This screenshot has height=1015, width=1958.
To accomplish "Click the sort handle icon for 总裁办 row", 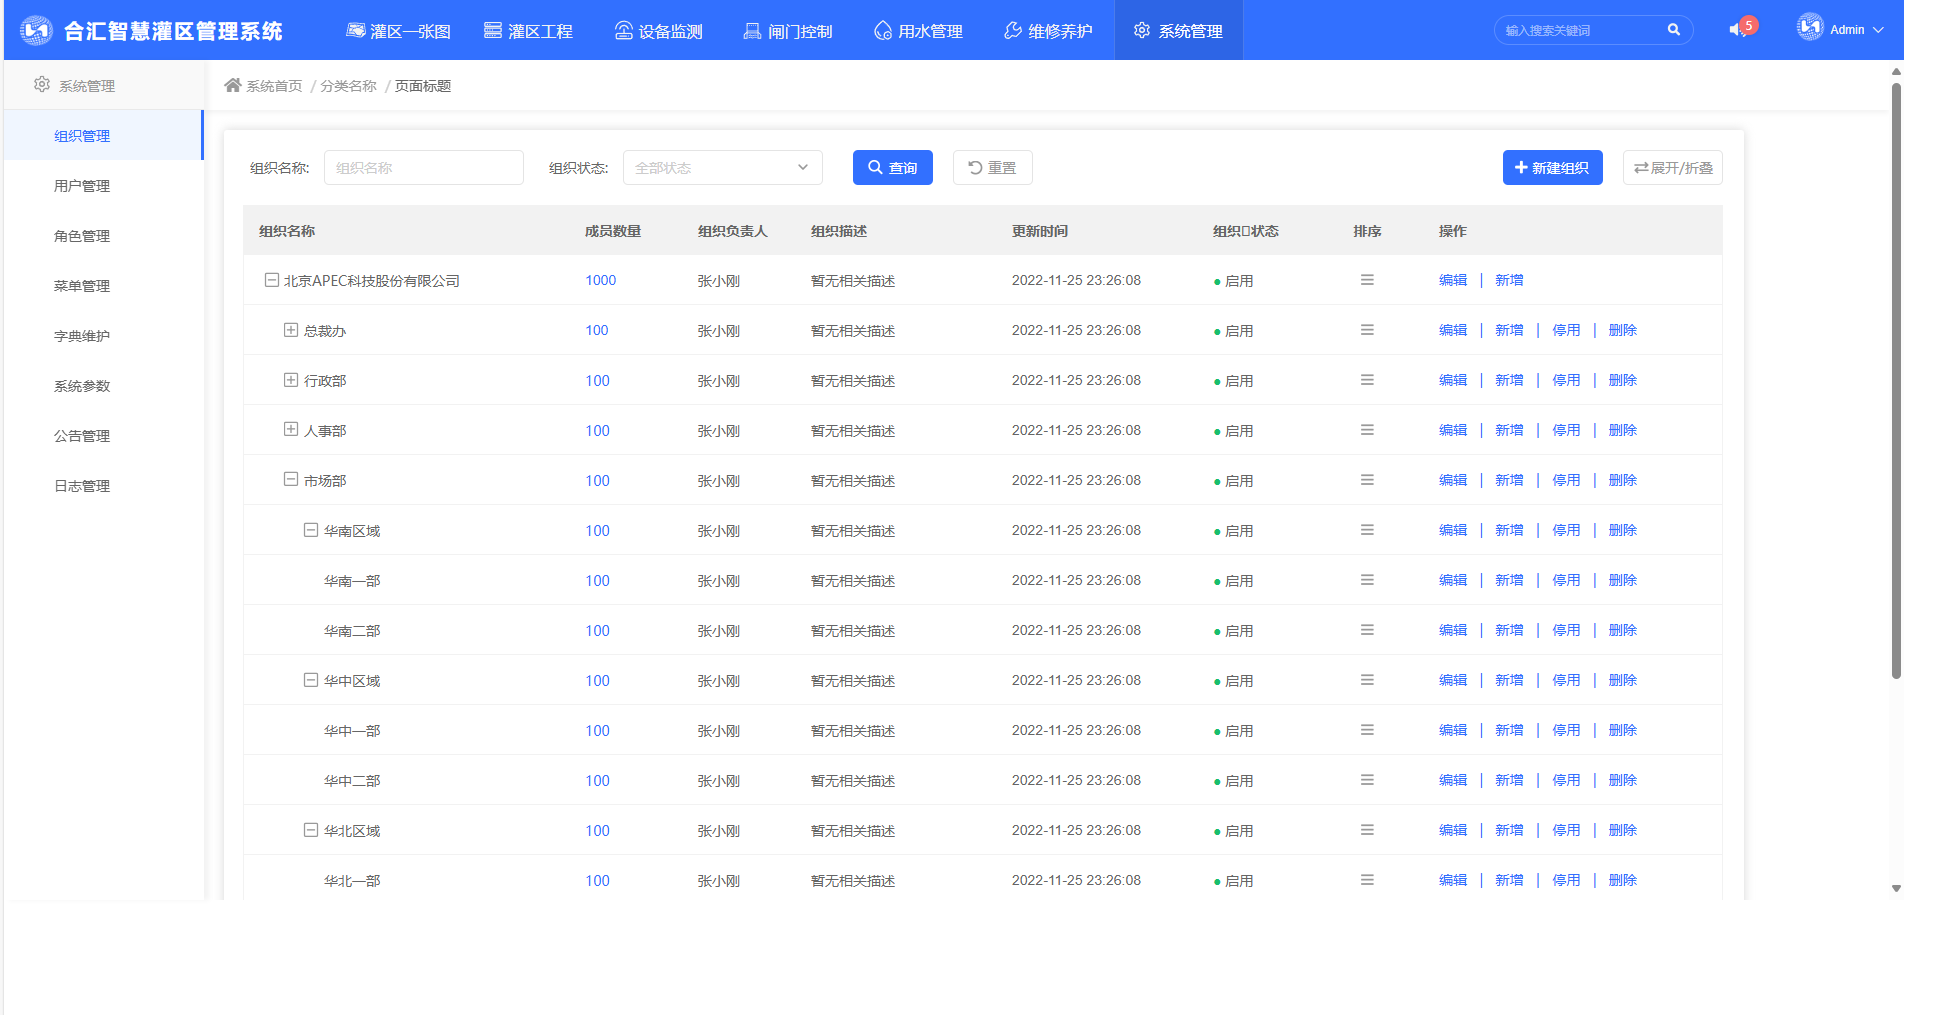I will tap(1367, 330).
